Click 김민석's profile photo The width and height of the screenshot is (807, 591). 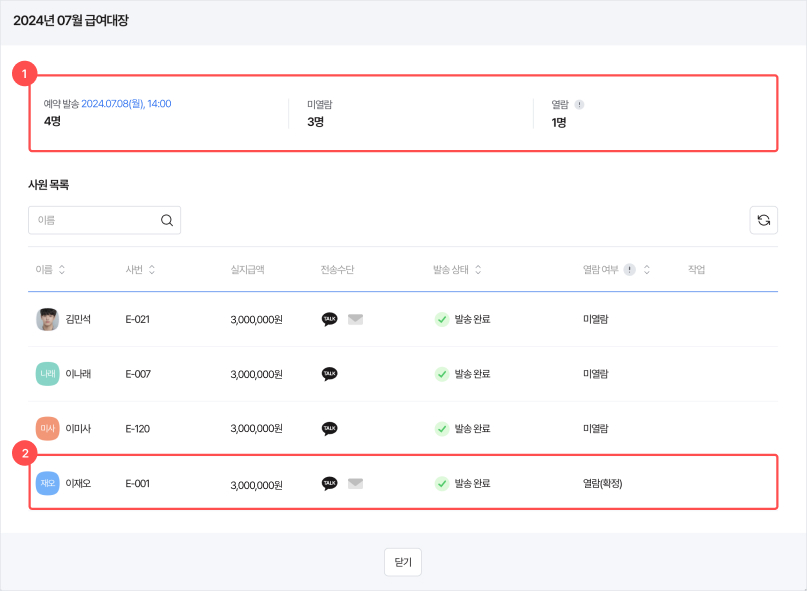pos(47,319)
